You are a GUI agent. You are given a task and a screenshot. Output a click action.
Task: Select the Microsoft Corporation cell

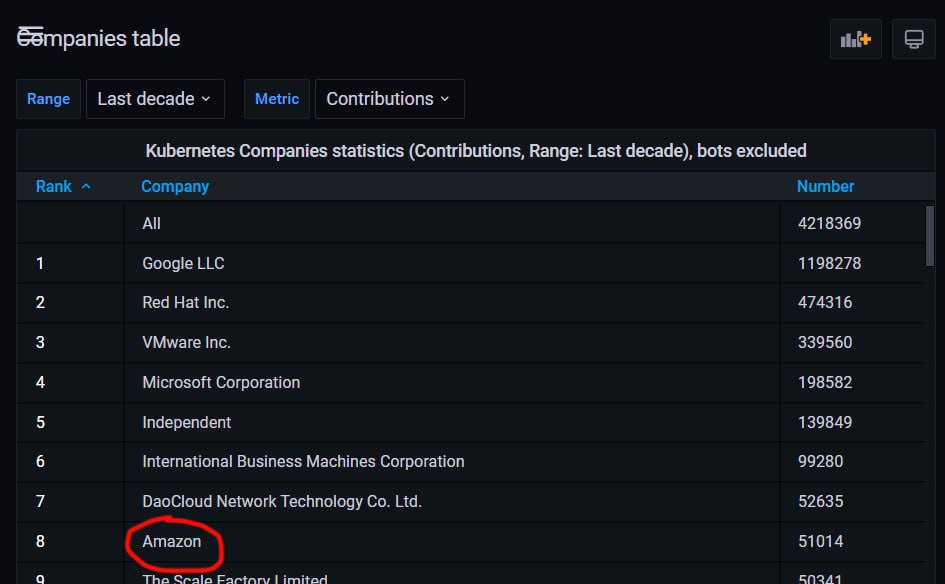221,382
